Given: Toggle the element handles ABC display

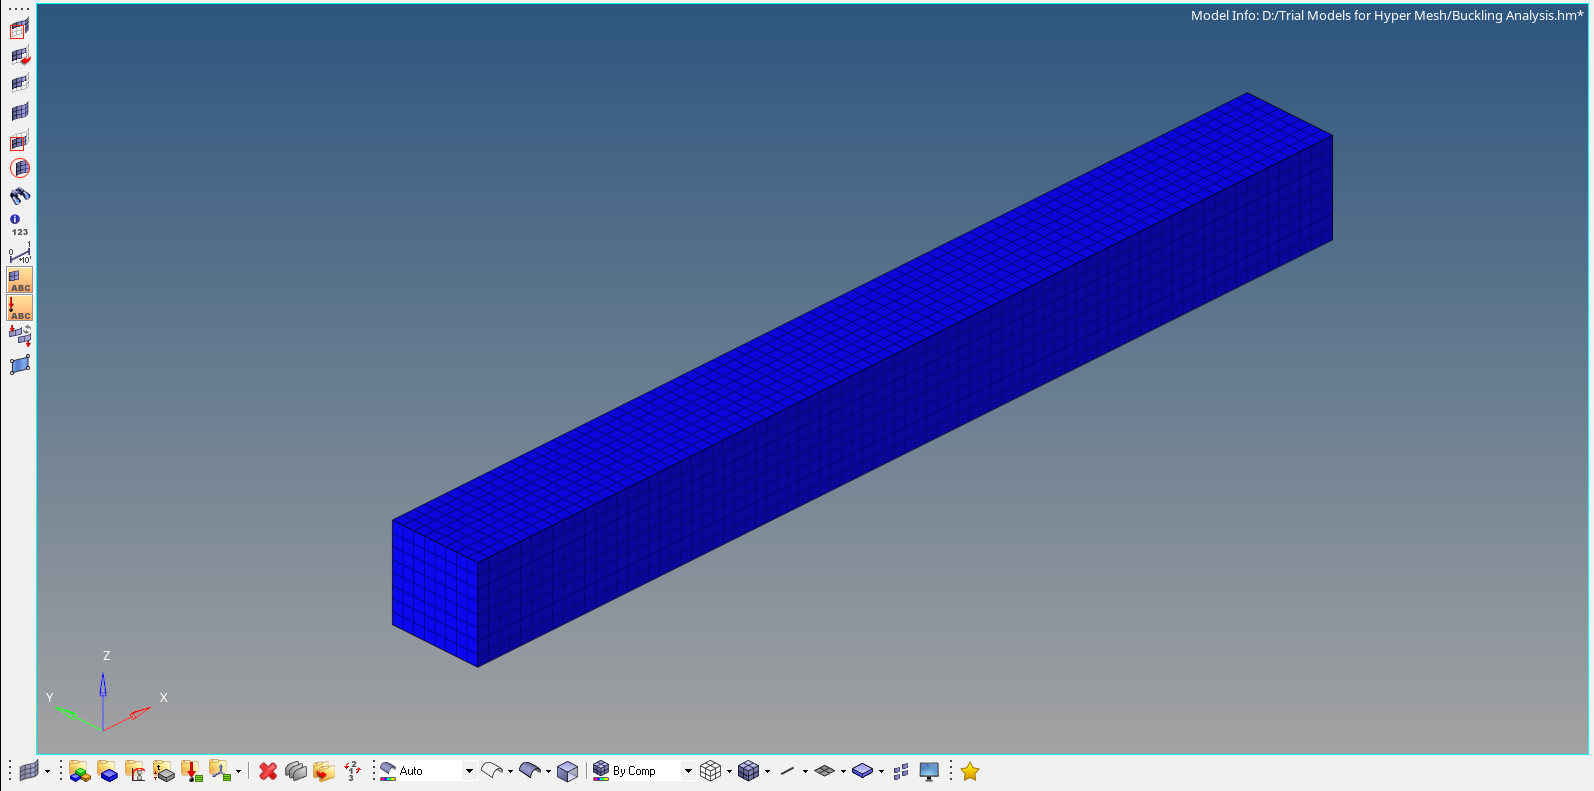Looking at the screenshot, I should (20, 280).
